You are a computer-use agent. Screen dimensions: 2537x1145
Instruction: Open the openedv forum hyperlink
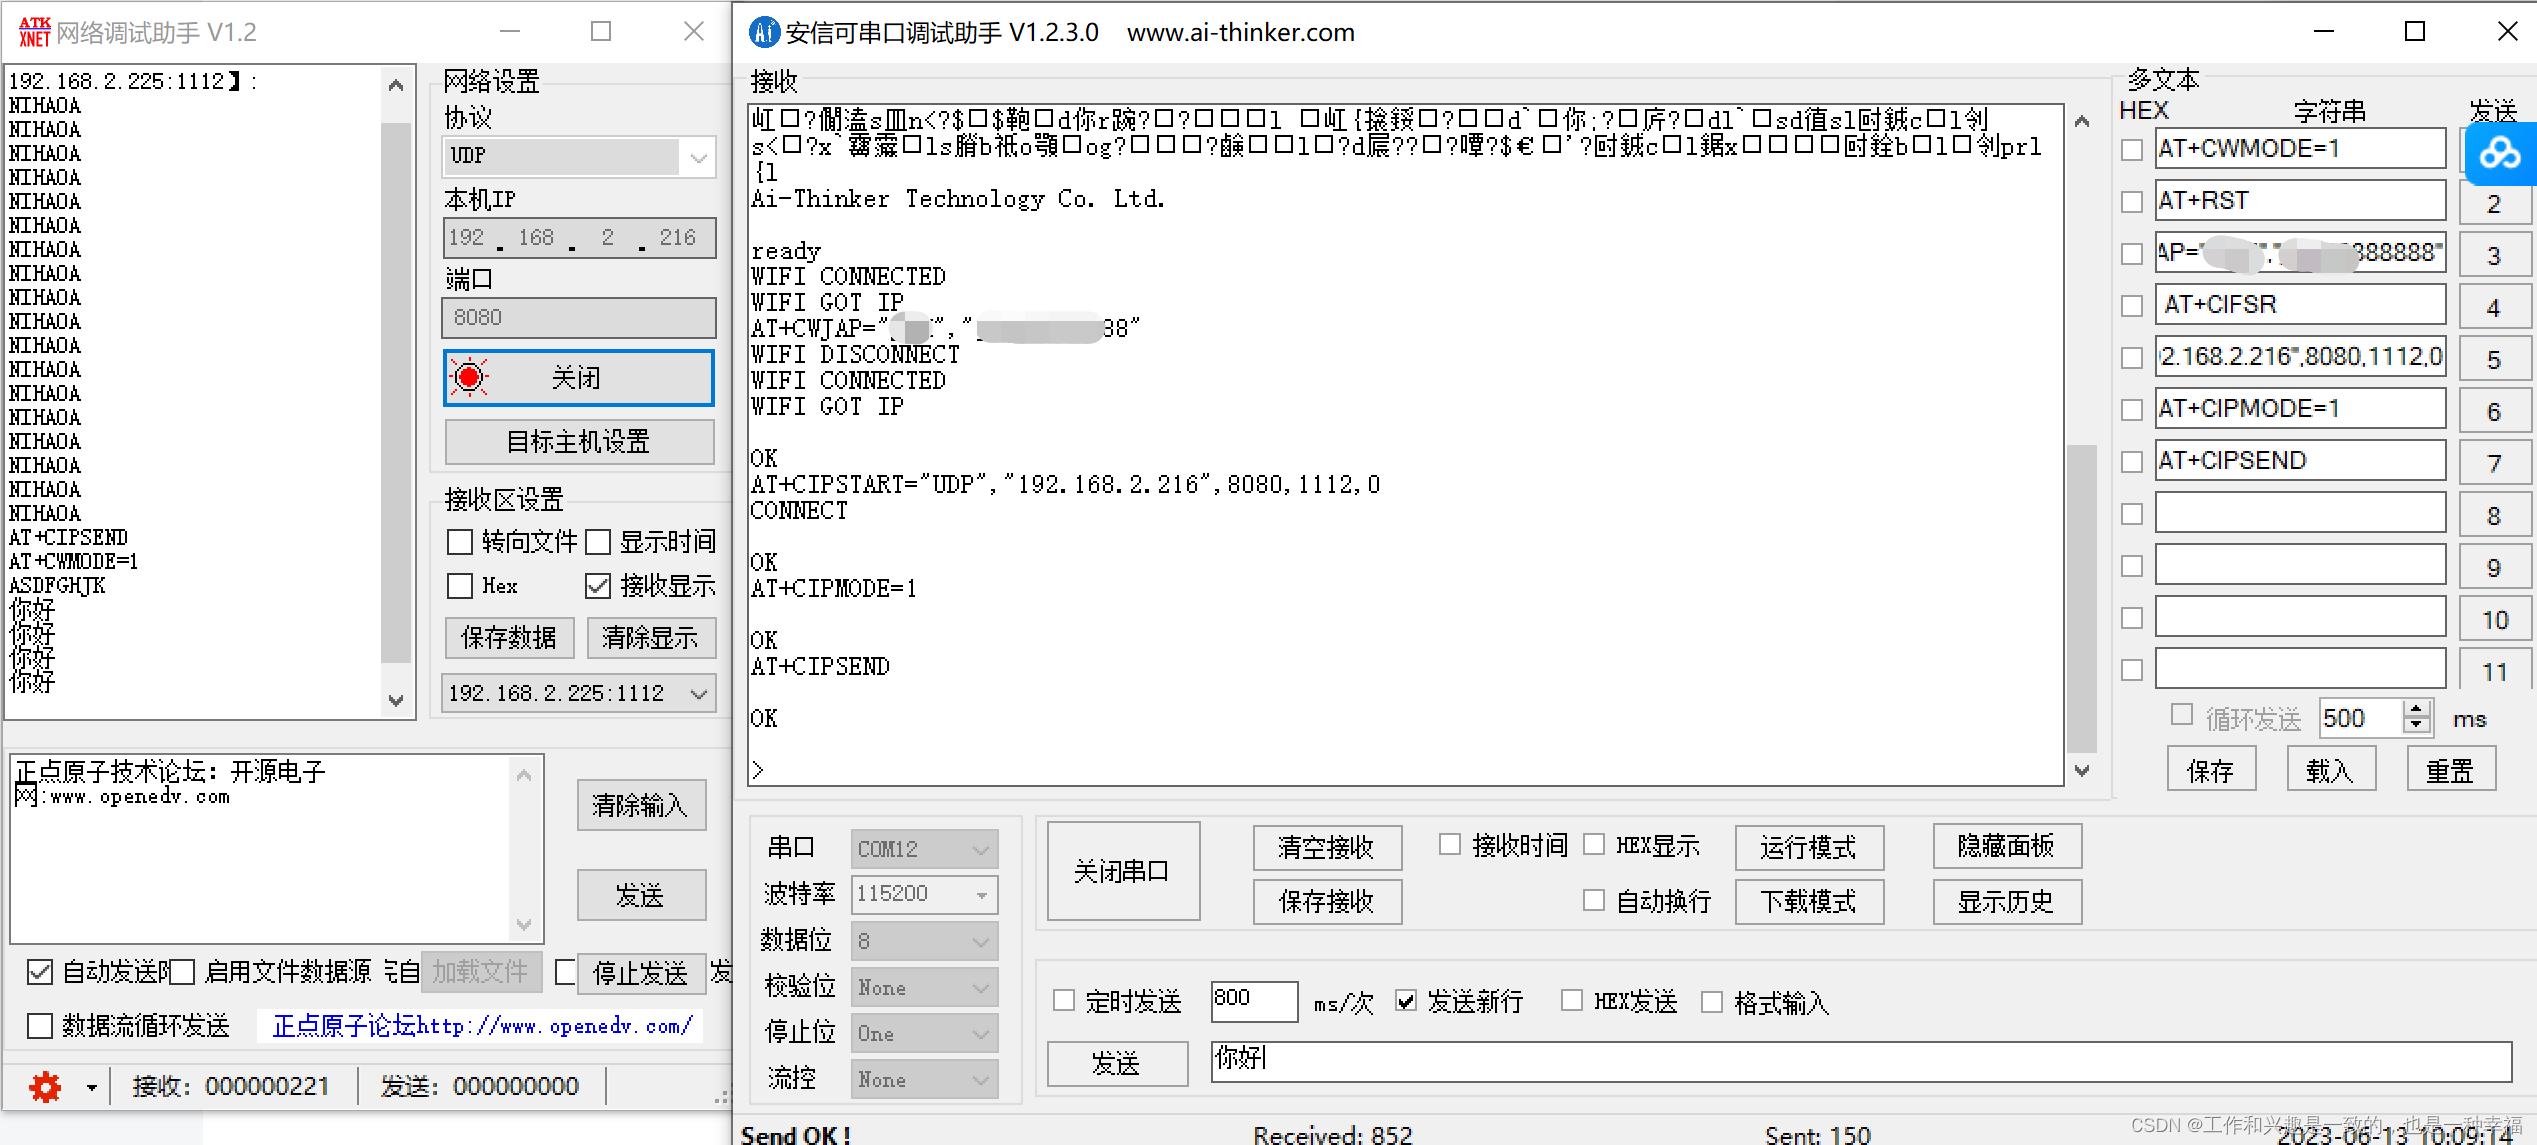[482, 1026]
